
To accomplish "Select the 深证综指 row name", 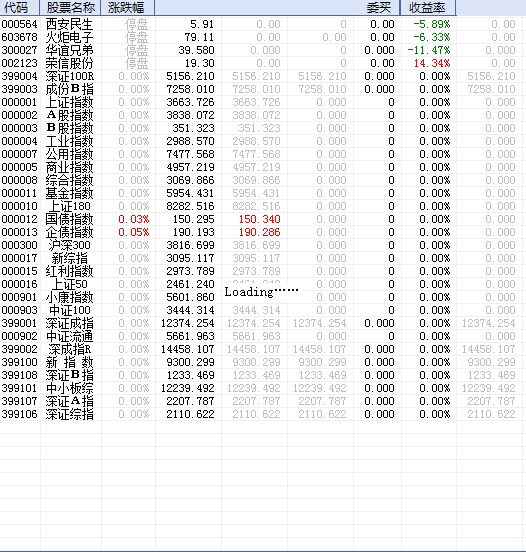I will [69, 415].
